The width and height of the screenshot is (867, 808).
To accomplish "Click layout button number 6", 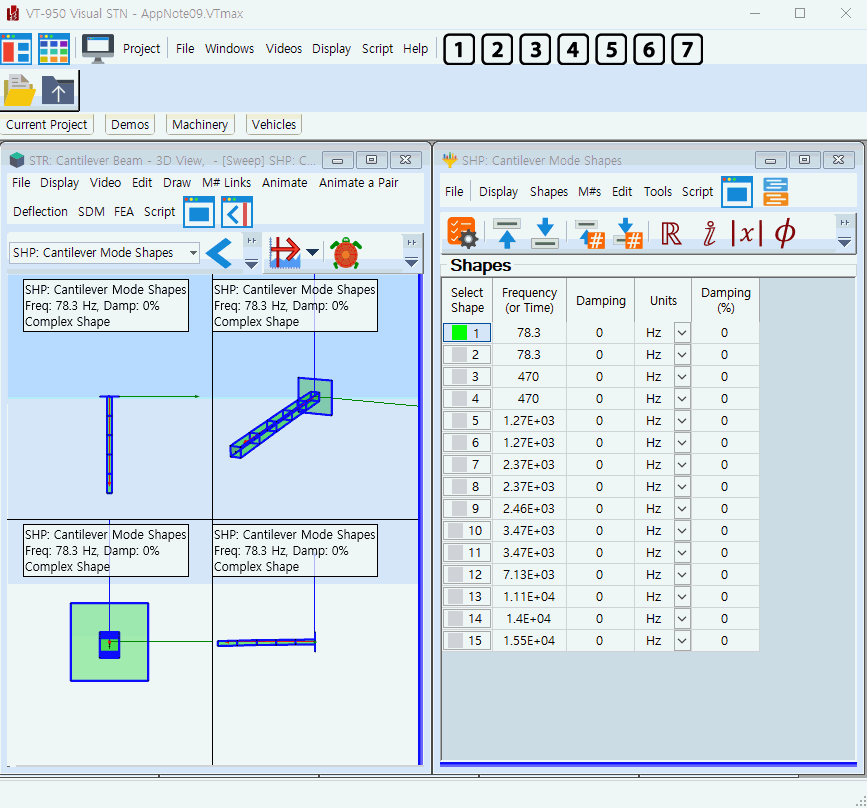I will 649,50.
